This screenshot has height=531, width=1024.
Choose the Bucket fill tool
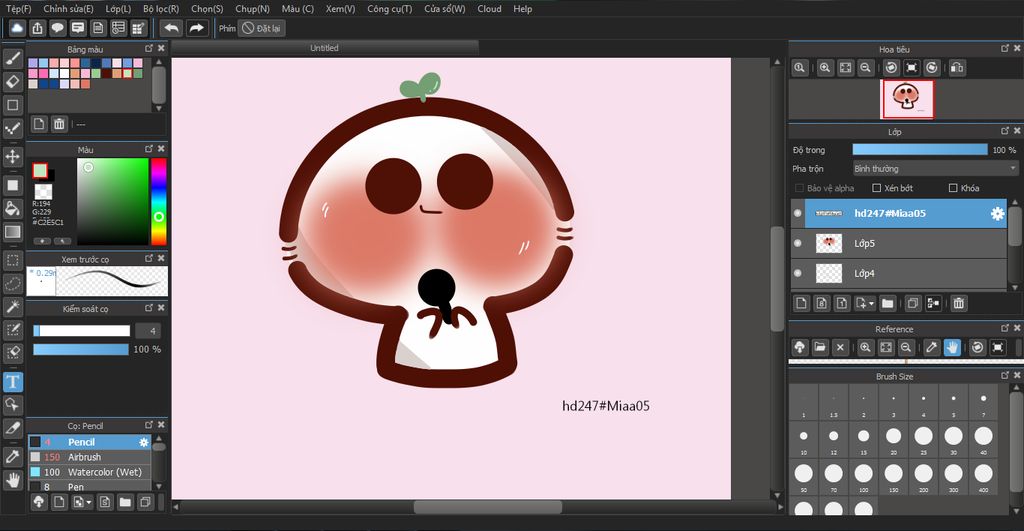click(x=13, y=208)
